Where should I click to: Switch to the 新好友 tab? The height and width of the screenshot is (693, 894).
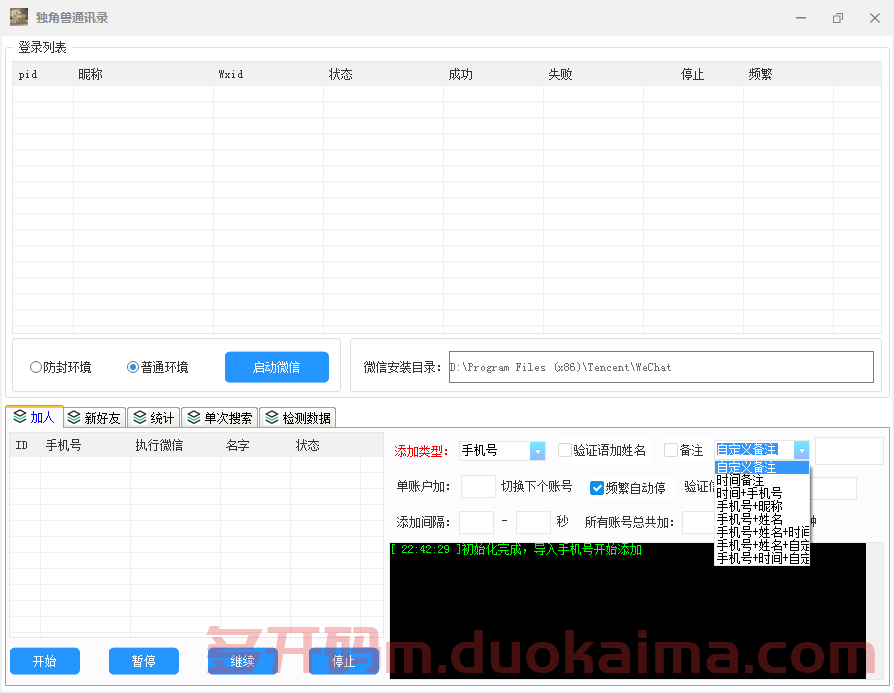coord(94,417)
